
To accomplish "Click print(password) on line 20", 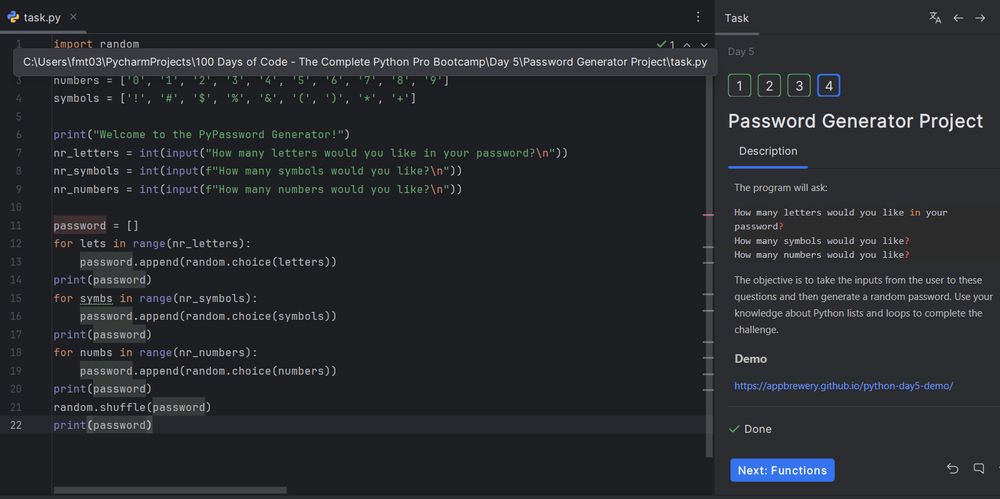I will coord(103,389).
